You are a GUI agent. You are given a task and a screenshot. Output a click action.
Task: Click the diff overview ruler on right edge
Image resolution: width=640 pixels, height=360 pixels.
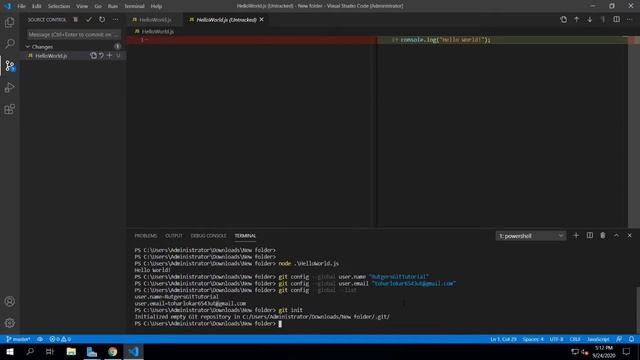pyautogui.click(x=634, y=131)
